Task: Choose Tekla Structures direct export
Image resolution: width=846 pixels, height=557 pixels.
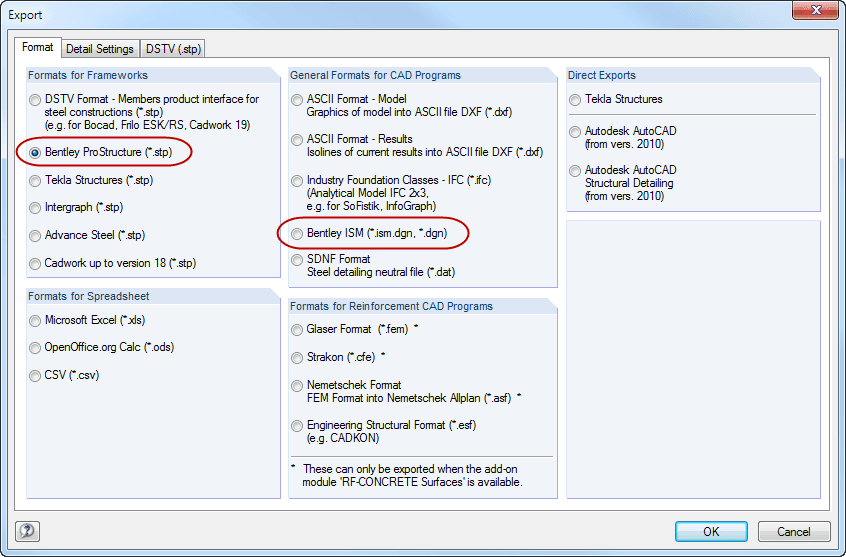Action: pos(575,100)
